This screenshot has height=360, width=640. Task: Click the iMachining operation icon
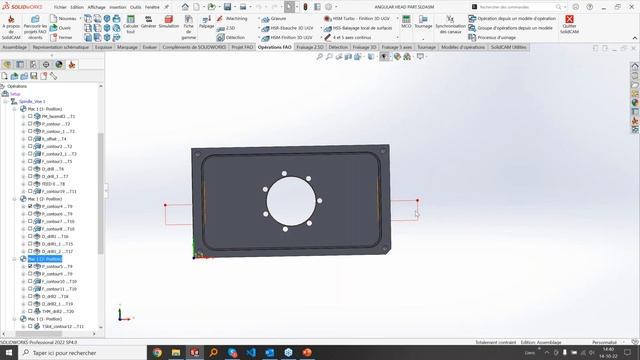click(220, 19)
